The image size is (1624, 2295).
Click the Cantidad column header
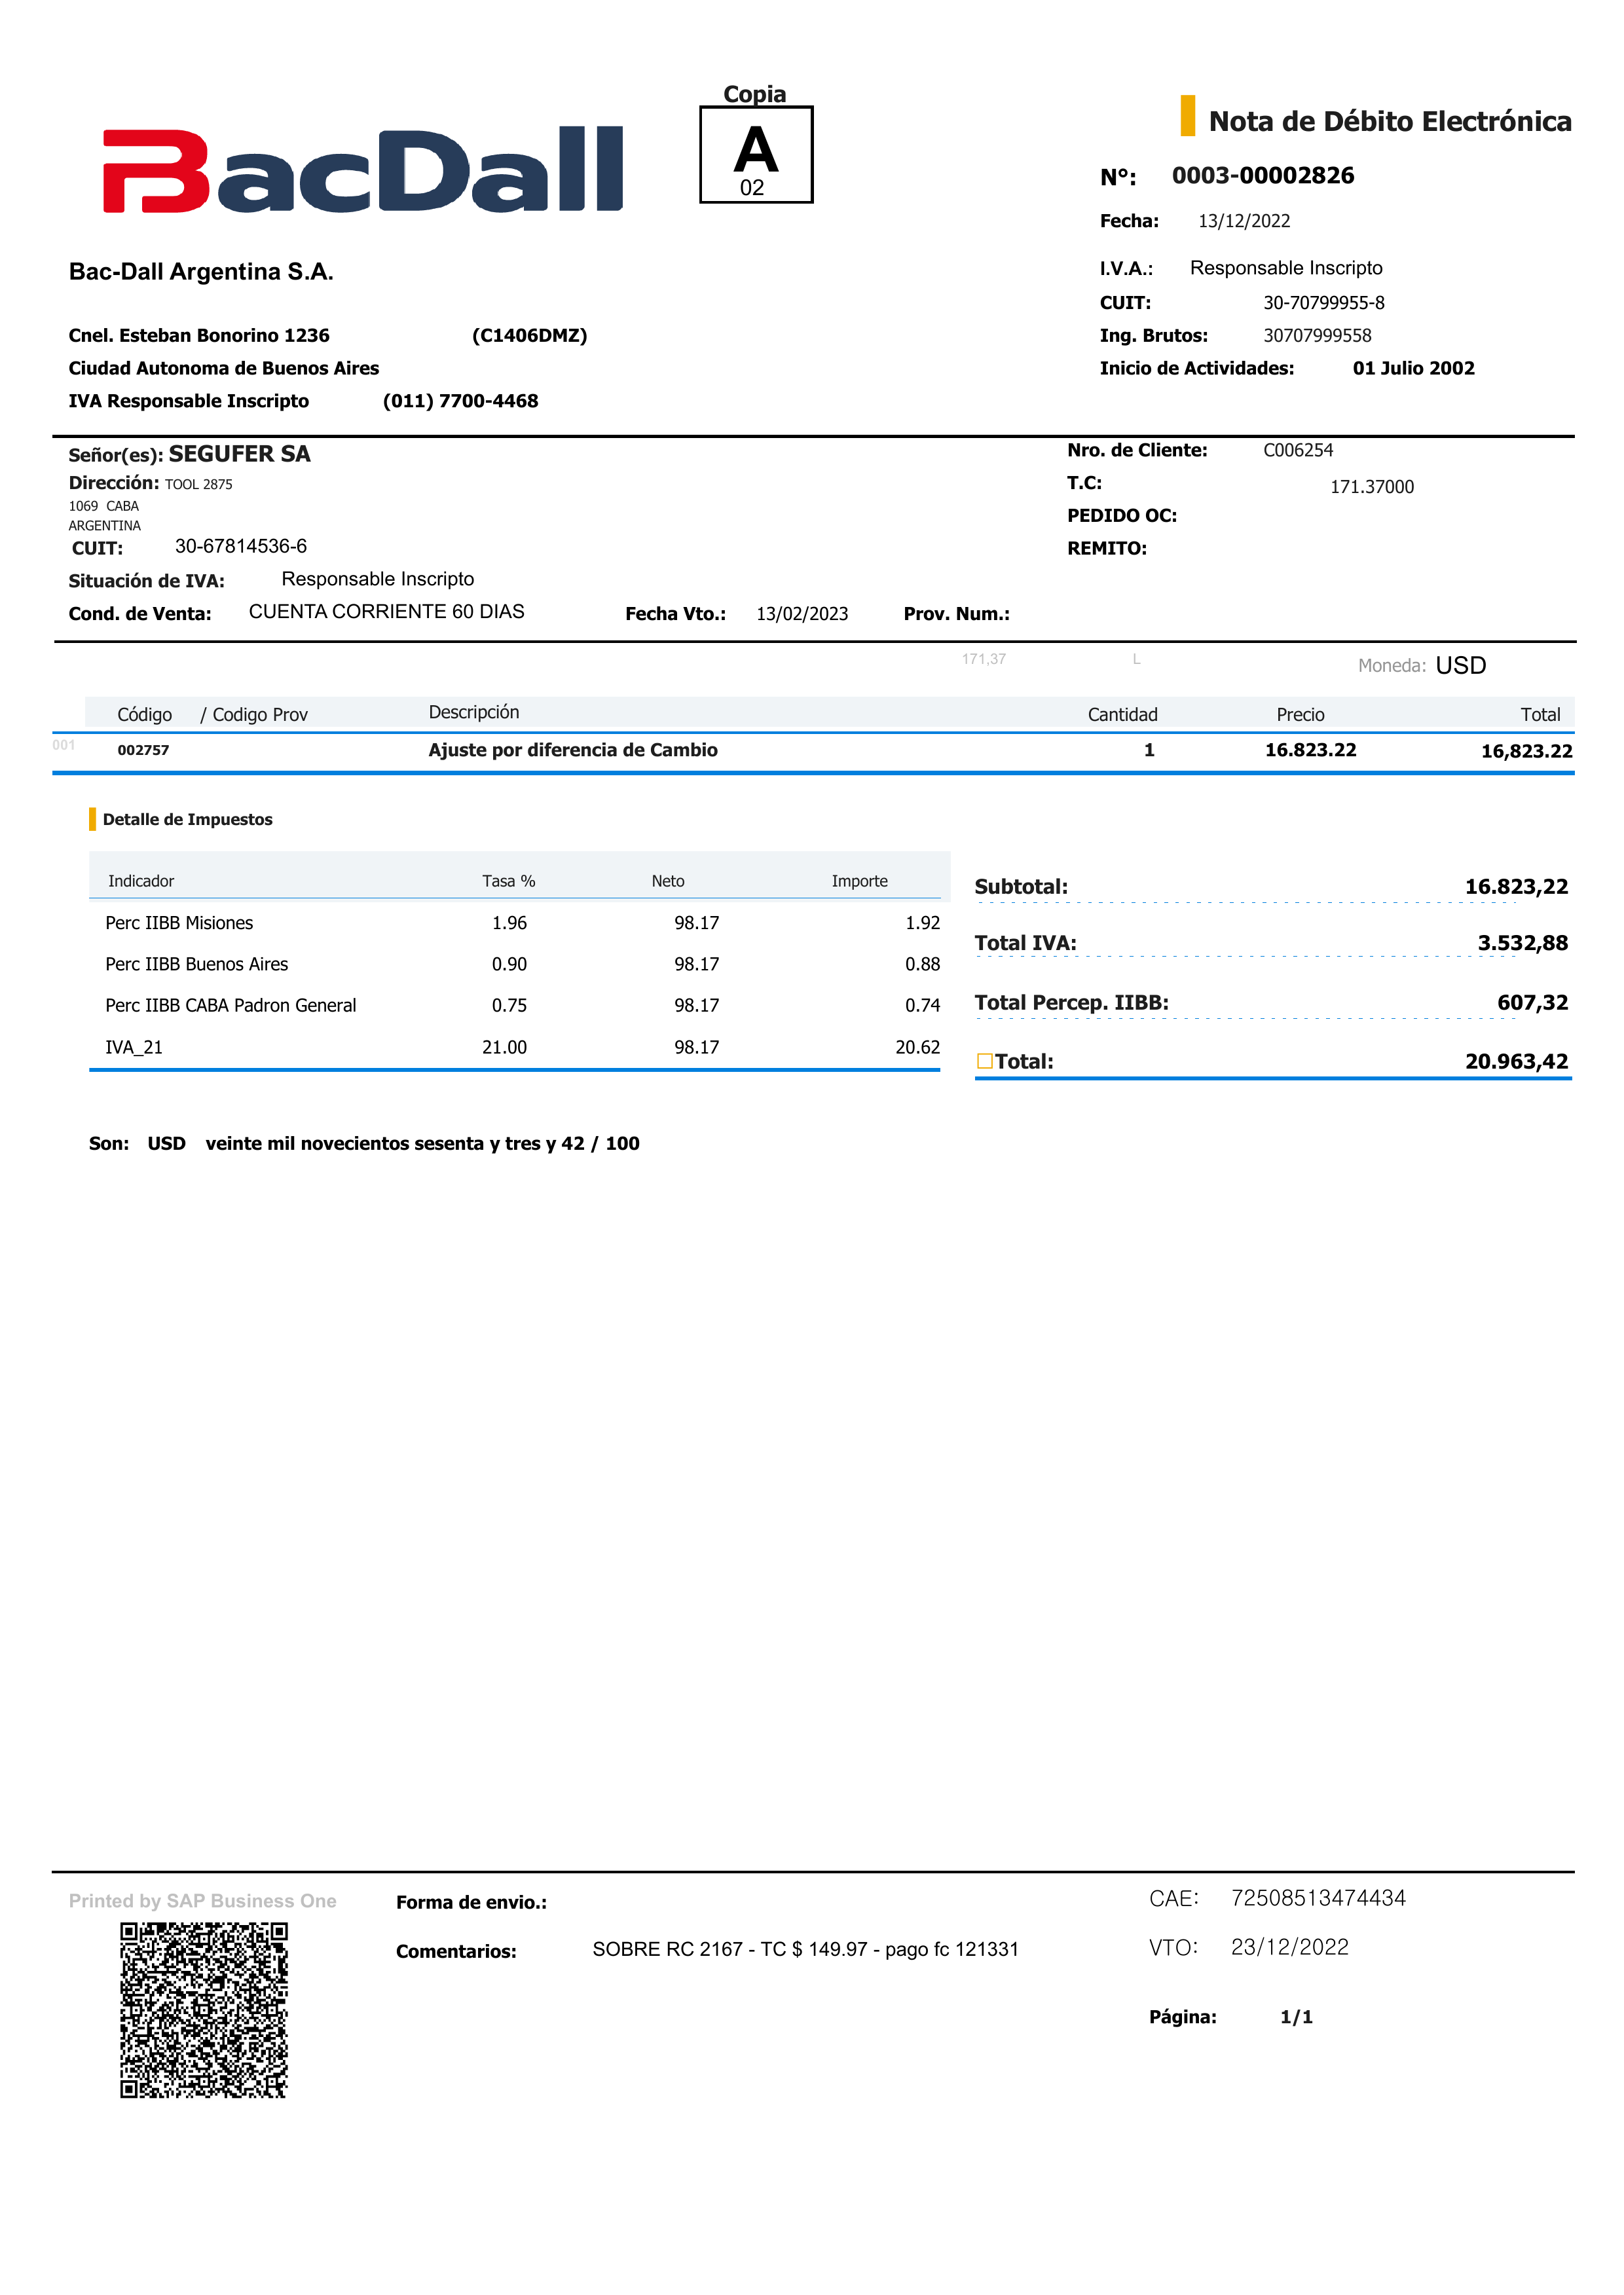click(1122, 714)
